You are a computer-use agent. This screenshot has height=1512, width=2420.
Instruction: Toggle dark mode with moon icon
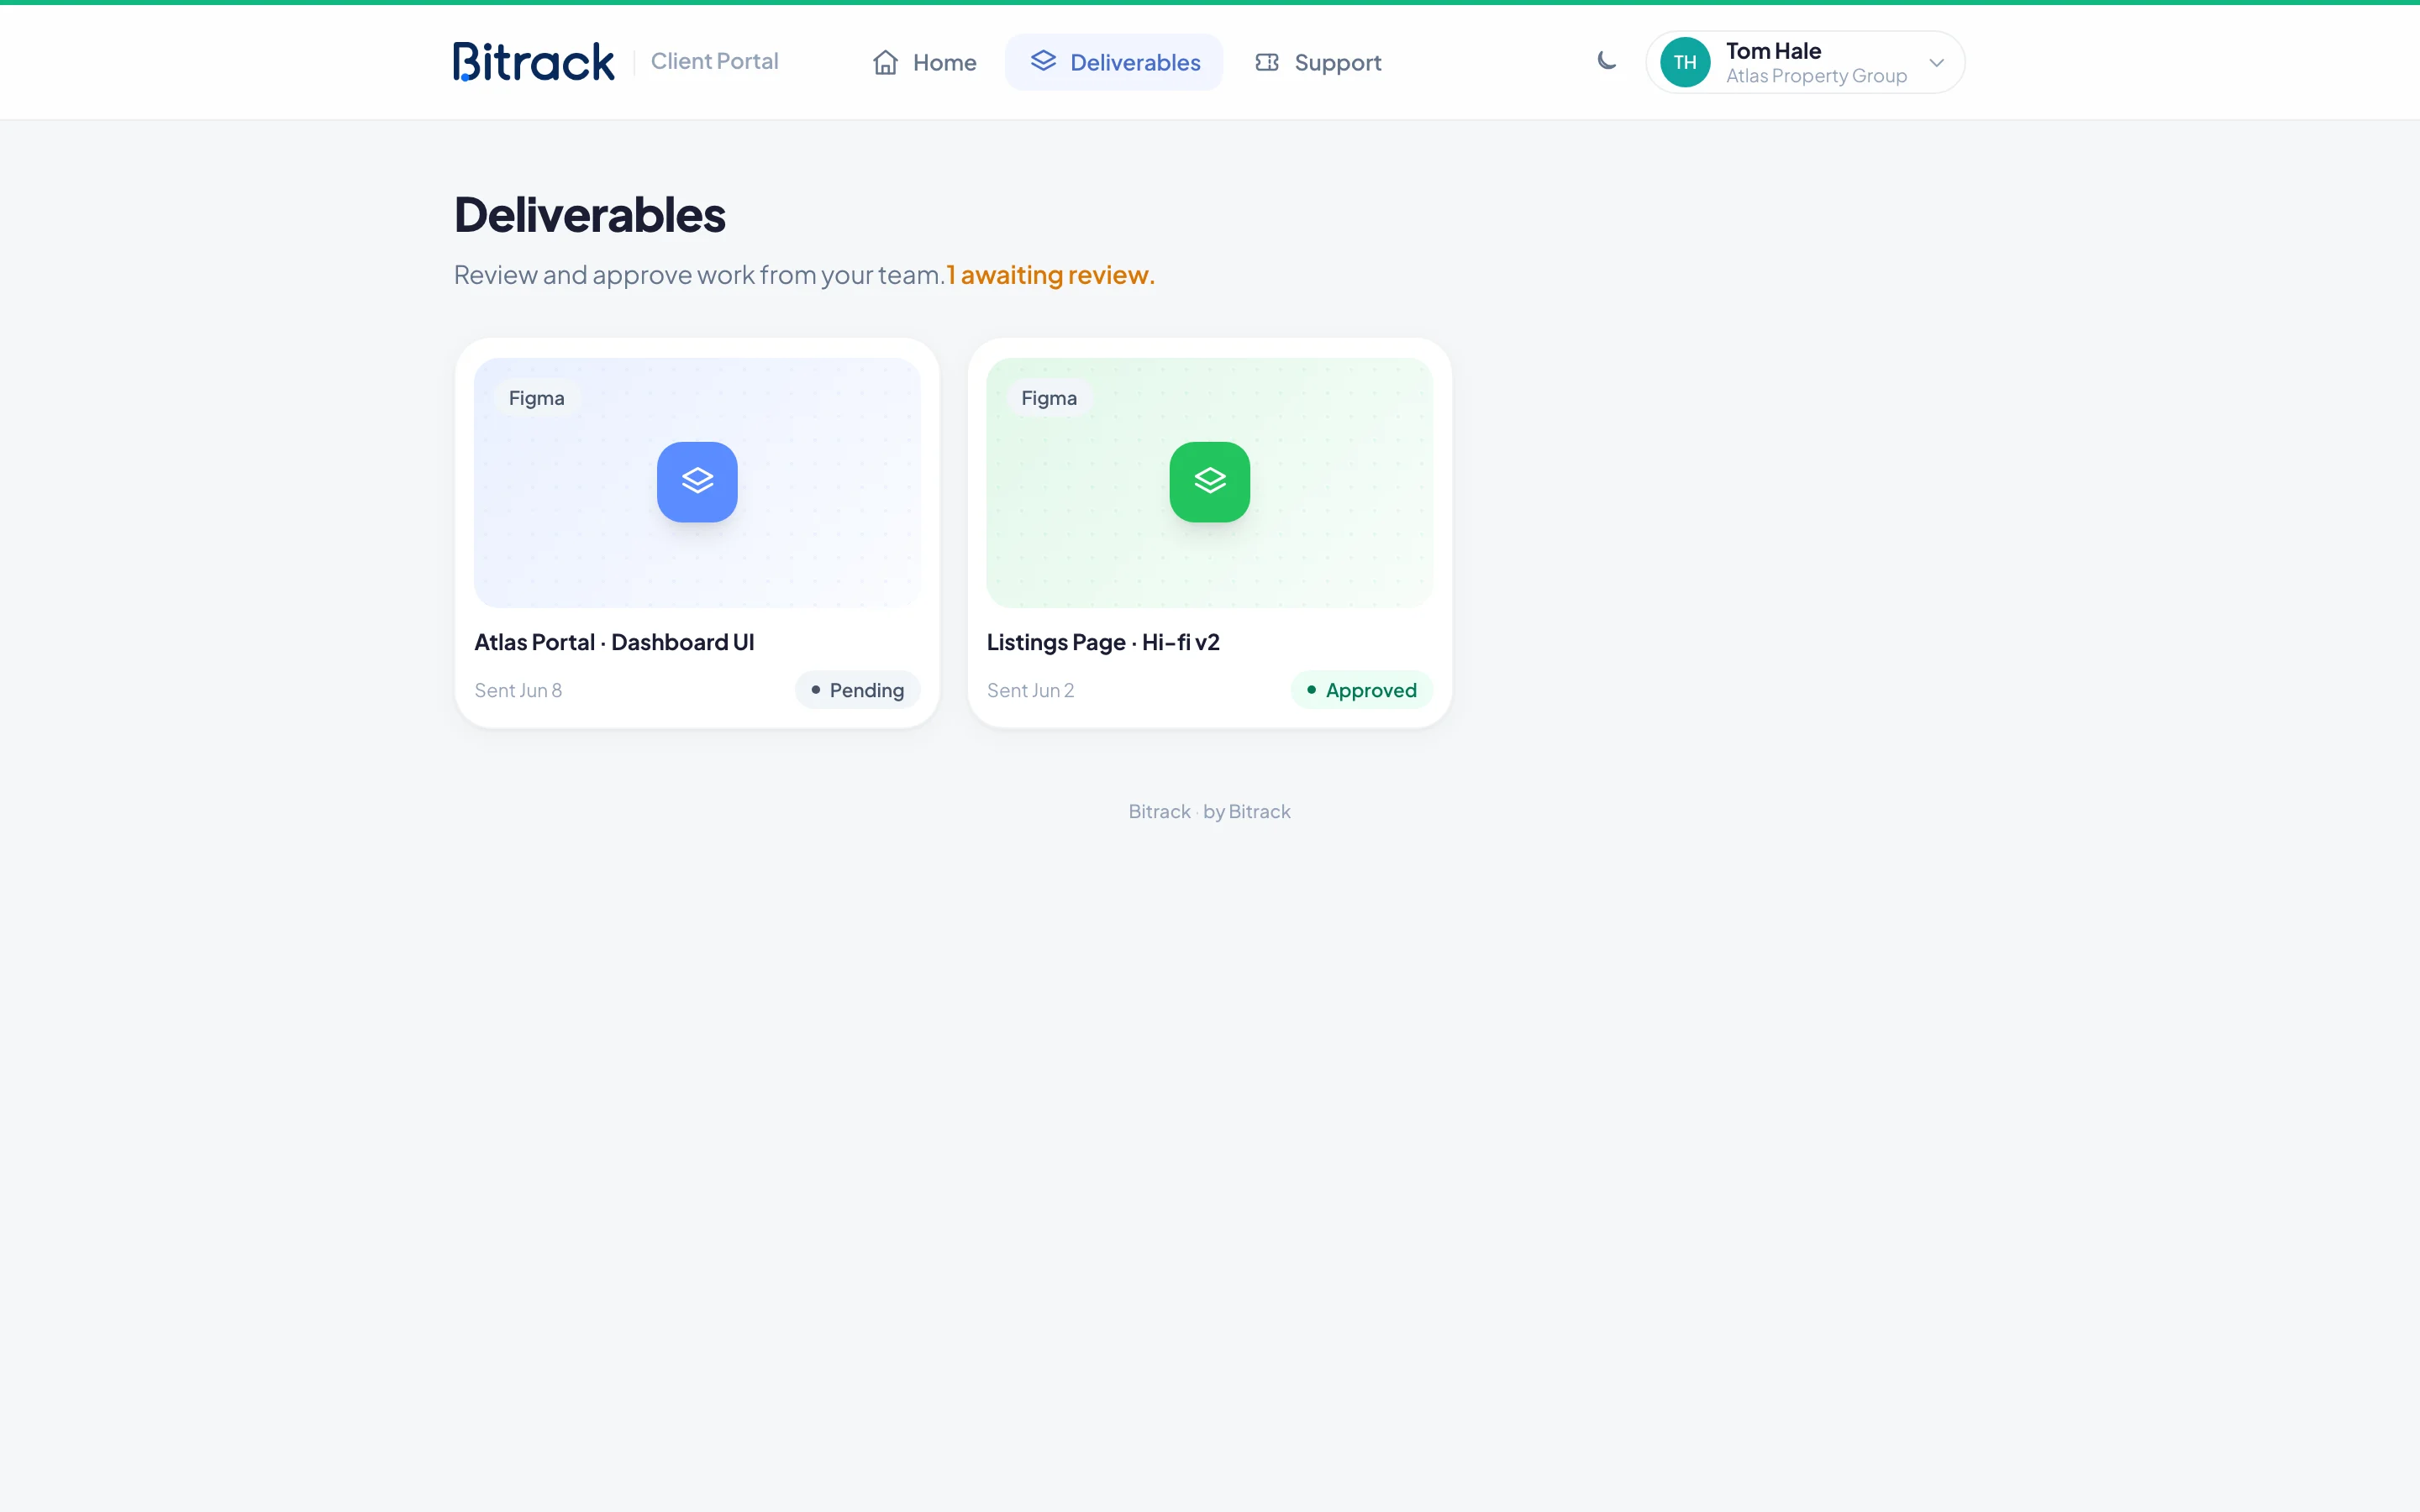(x=1607, y=61)
